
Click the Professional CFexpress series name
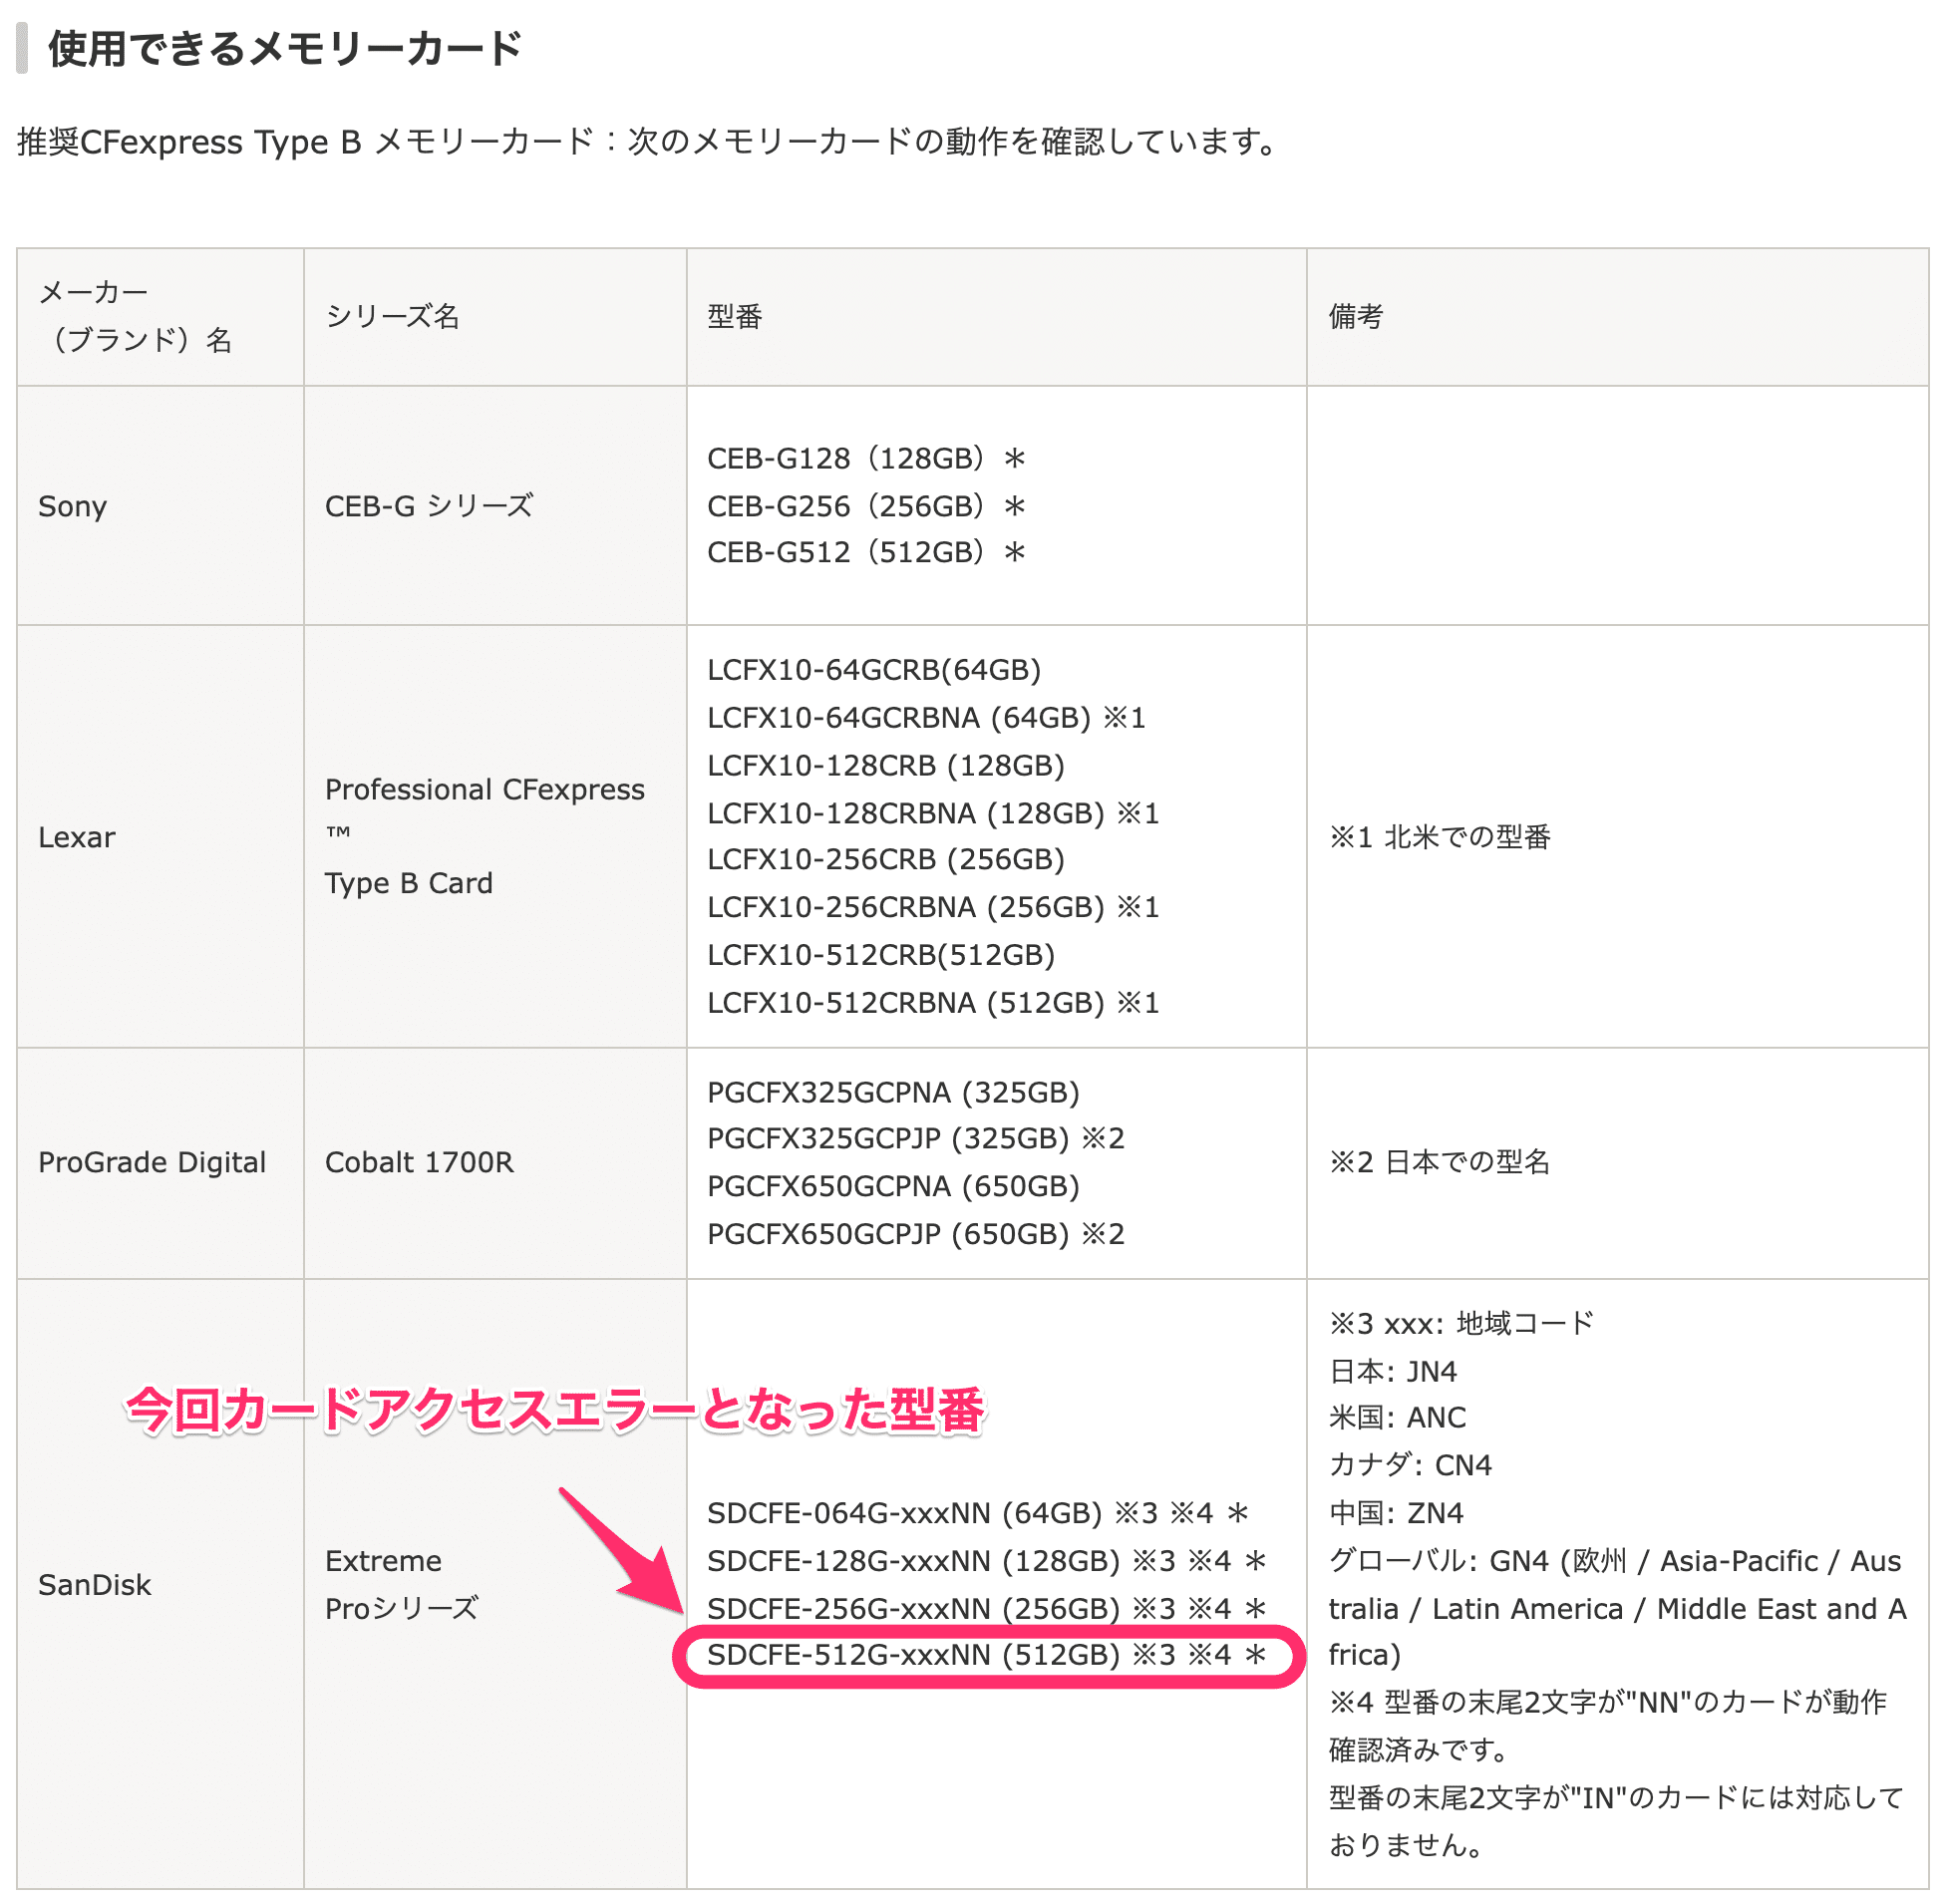(484, 790)
